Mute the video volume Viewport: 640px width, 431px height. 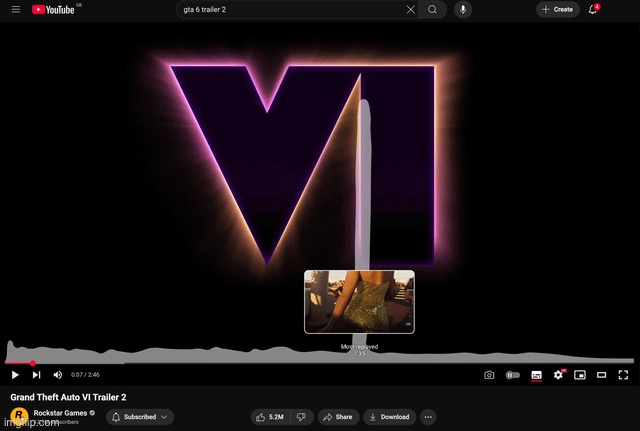click(x=57, y=375)
